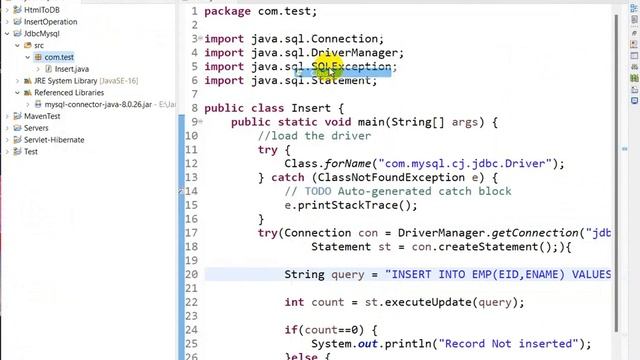640x360 pixels.
Task: Expand Insert.java in the tree
Action: (38, 69)
